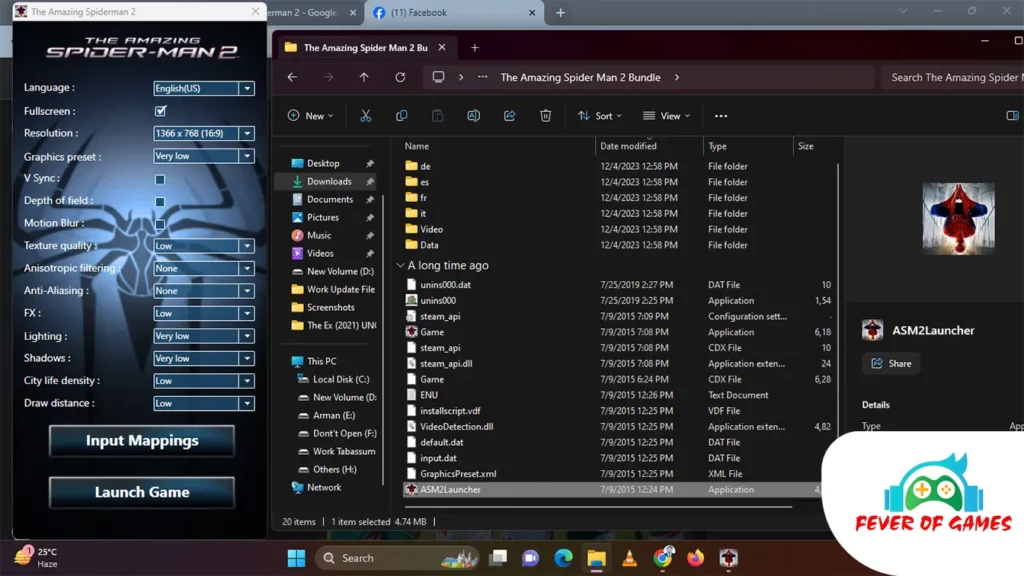Enable the V Sync checkbox
This screenshot has height=576, width=1024.
160,179
